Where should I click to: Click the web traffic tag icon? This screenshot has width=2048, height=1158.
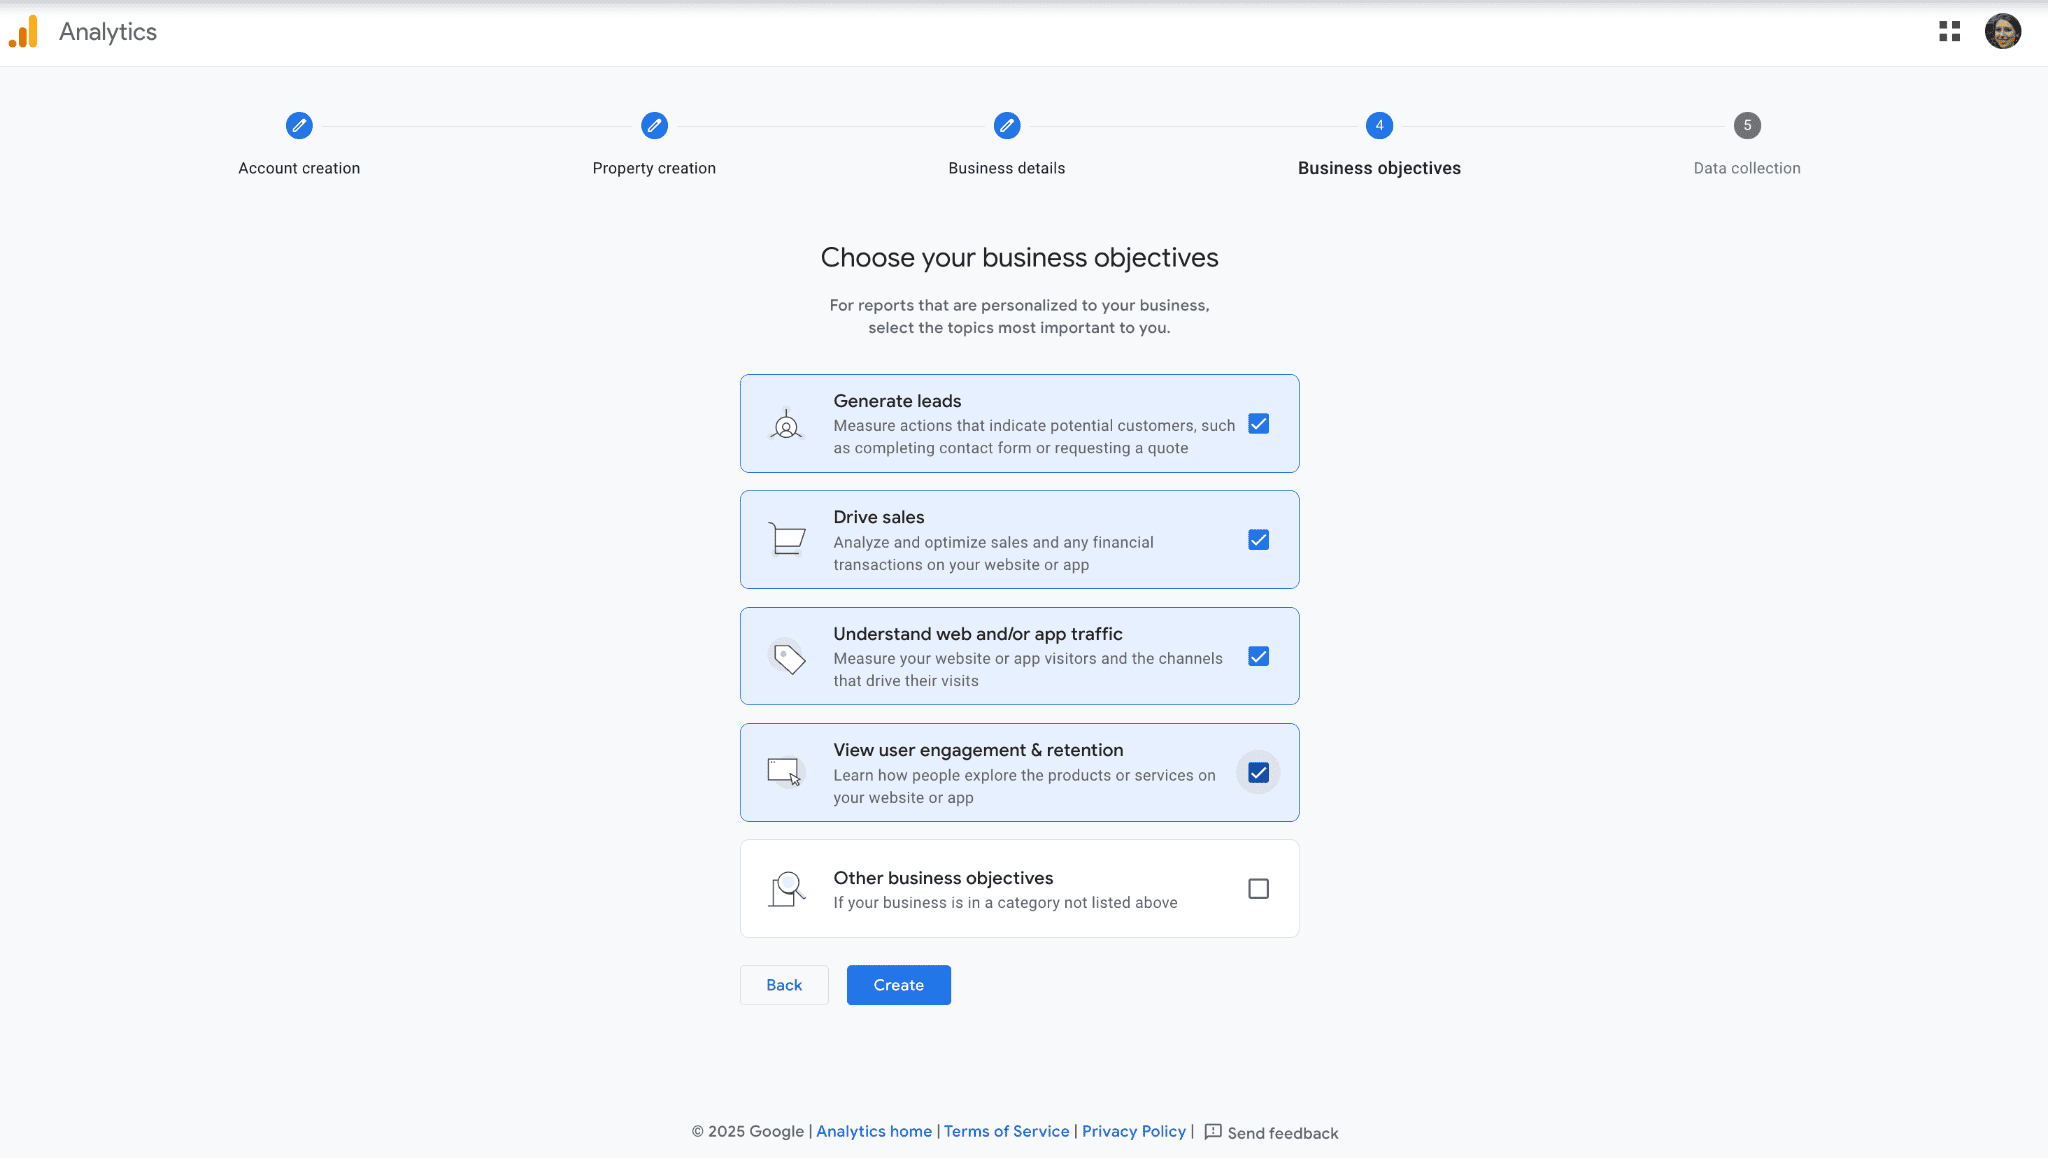click(789, 657)
